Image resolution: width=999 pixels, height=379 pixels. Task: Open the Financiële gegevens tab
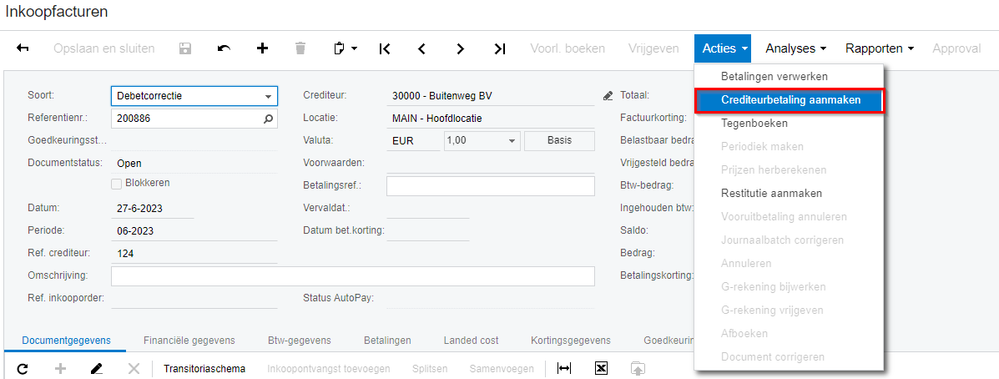[189, 340]
